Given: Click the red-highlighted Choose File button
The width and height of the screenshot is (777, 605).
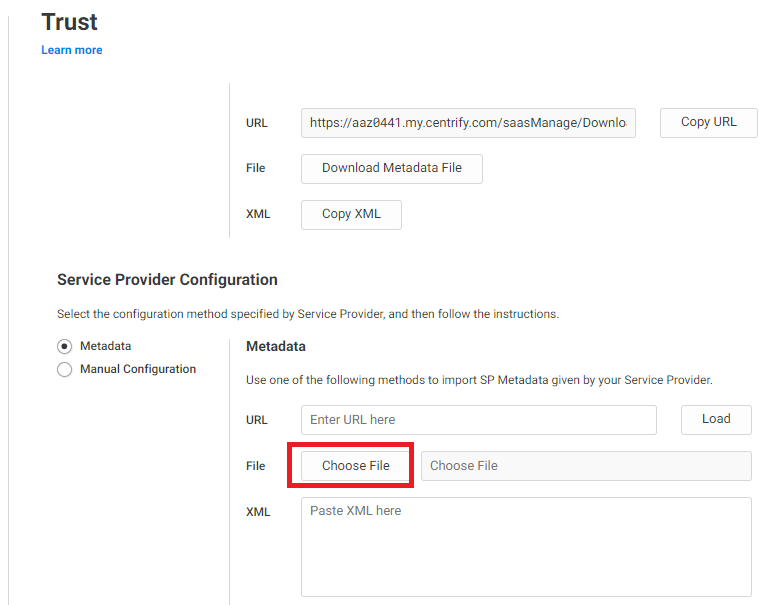Looking at the screenshot, I should pyautogui.click(x=356, y=466).
